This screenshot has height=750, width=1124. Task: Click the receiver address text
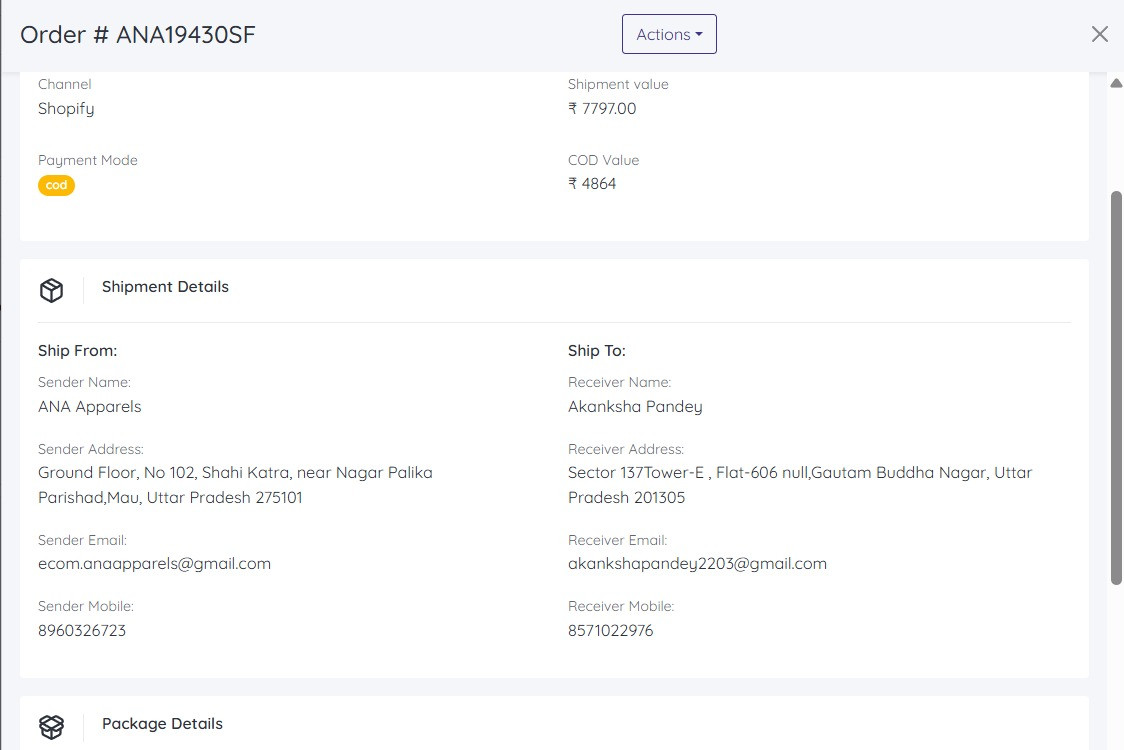click(x=799, y=485)
